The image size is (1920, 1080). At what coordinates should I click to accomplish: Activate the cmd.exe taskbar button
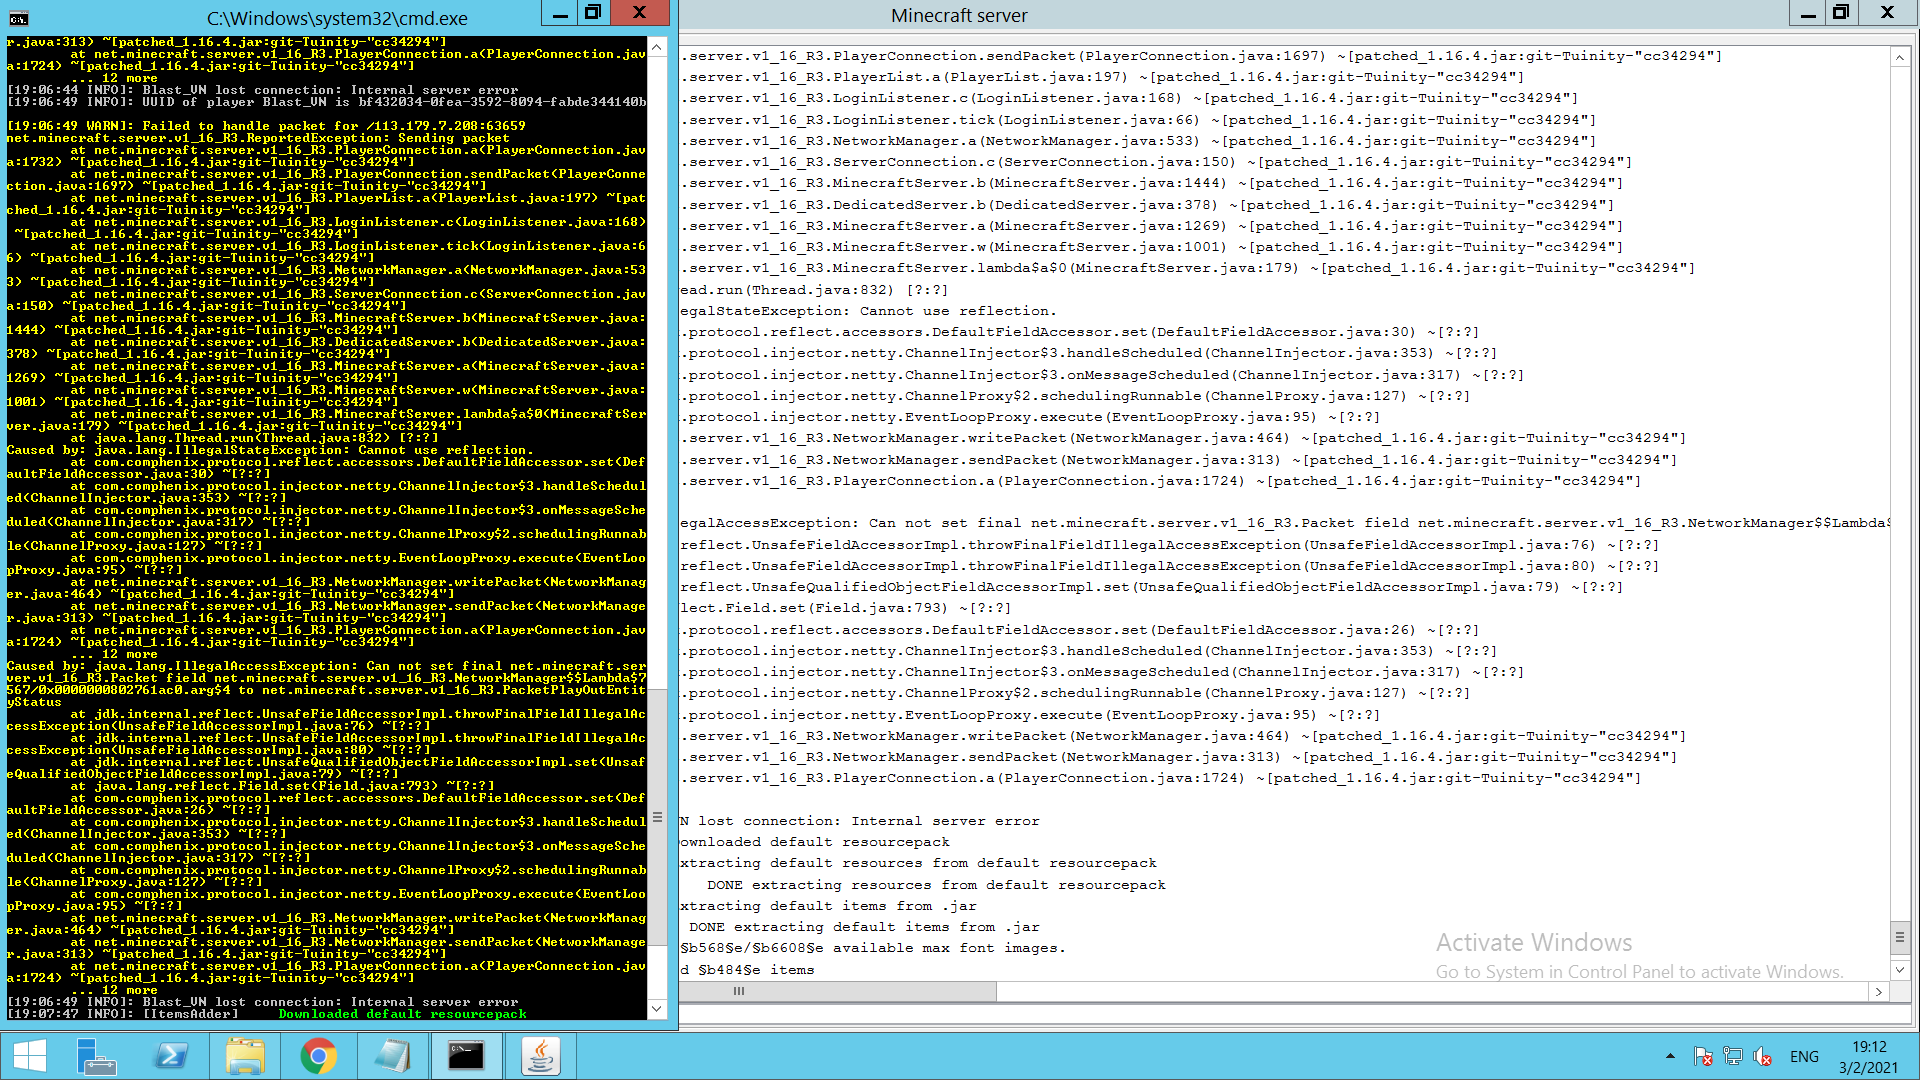coord(466,1056)
